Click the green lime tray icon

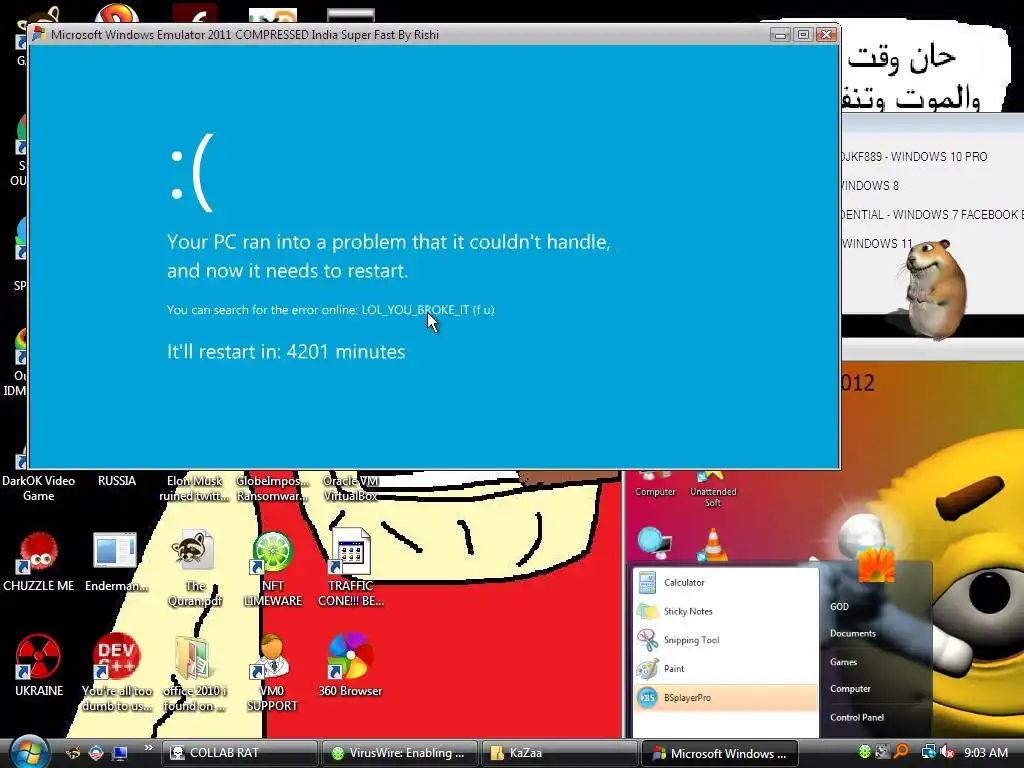click(865, 752)
